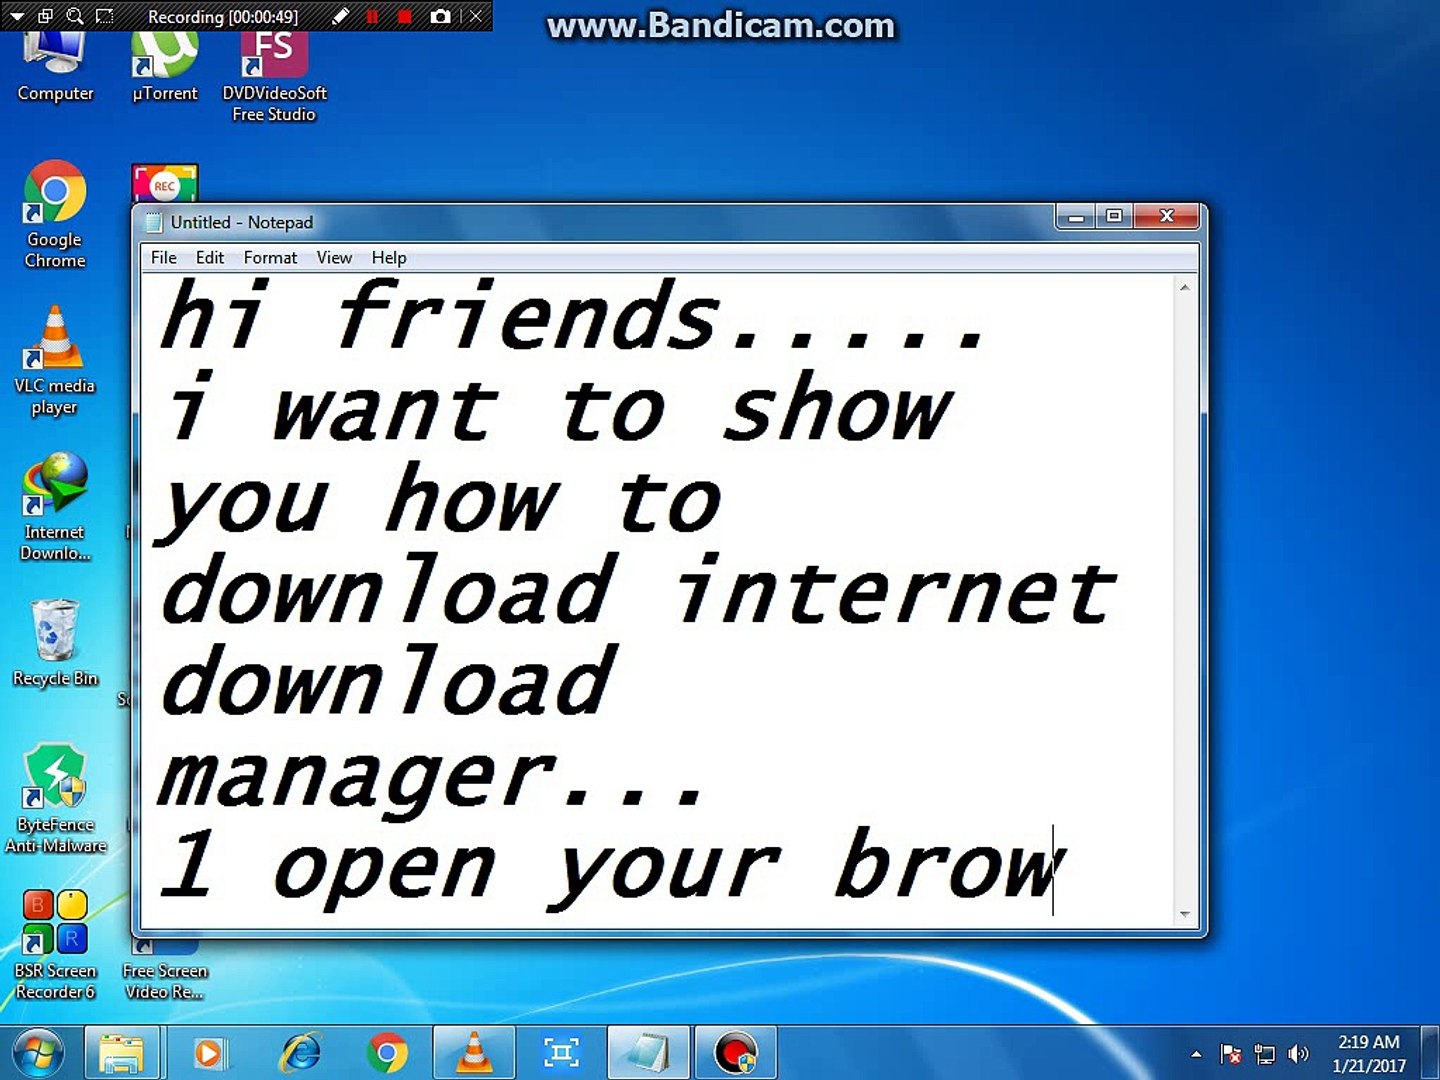Place cursor in word 'brow' in Notepad
This screenshot has width=1440, height=1080.
click(950, 864)
